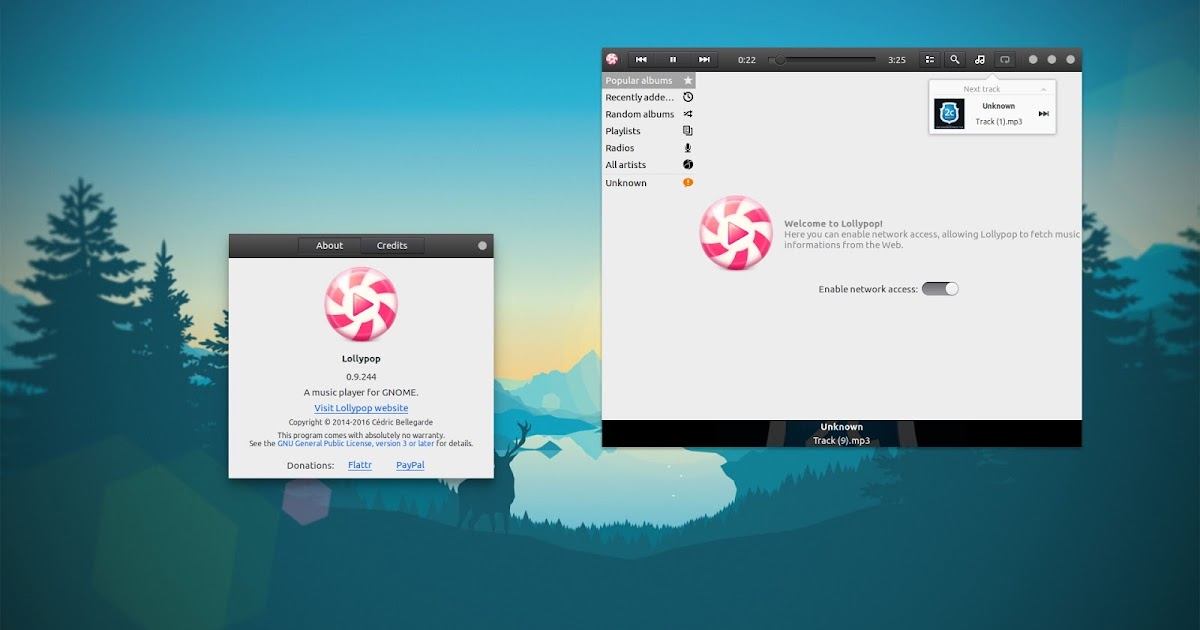Click the stacked copies icon beside Playlists

click(x=687, y=130)
